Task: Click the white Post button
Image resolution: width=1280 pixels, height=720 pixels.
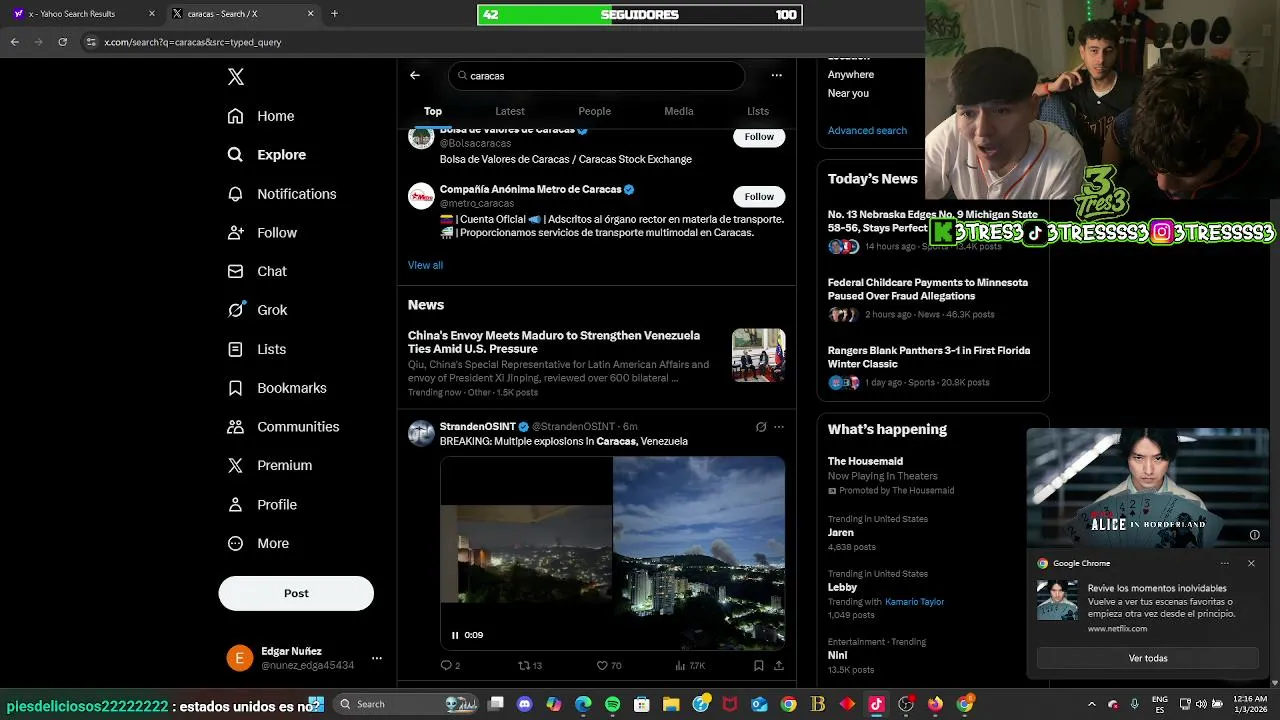Action: pos(296,593)
